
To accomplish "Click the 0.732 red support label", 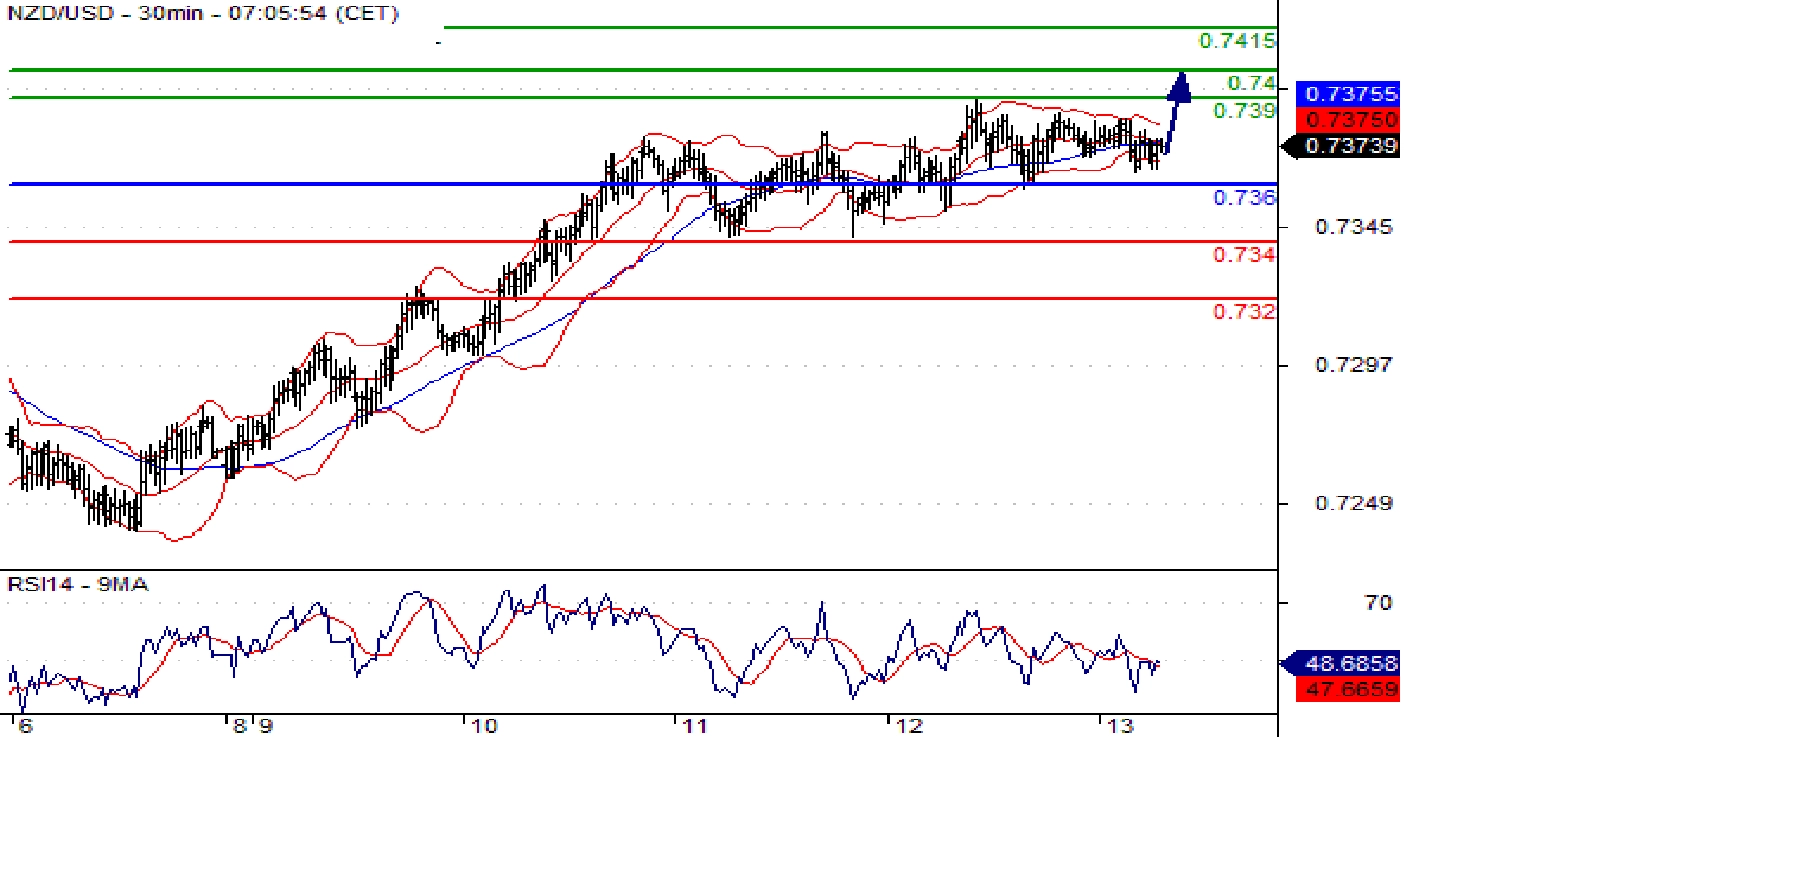I will 1244,312.
